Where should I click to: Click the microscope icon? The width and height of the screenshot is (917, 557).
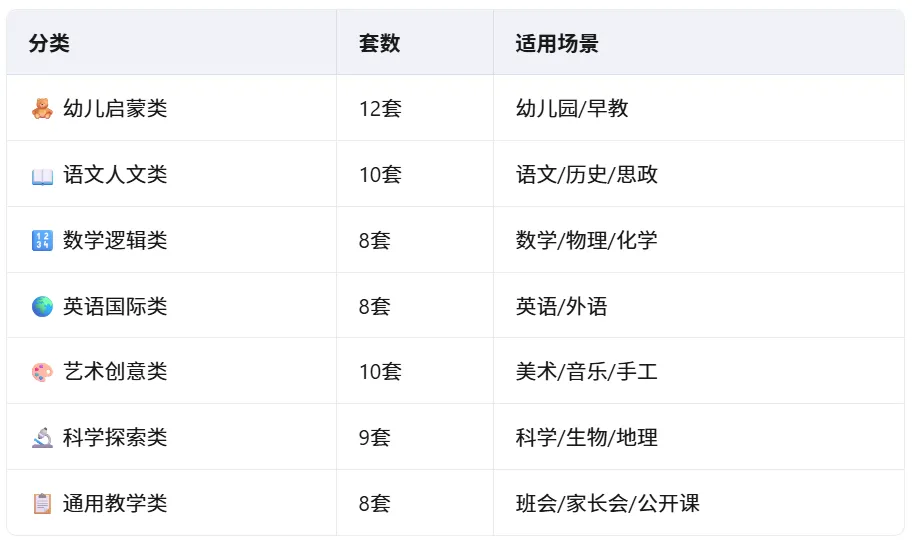(42, 438)
